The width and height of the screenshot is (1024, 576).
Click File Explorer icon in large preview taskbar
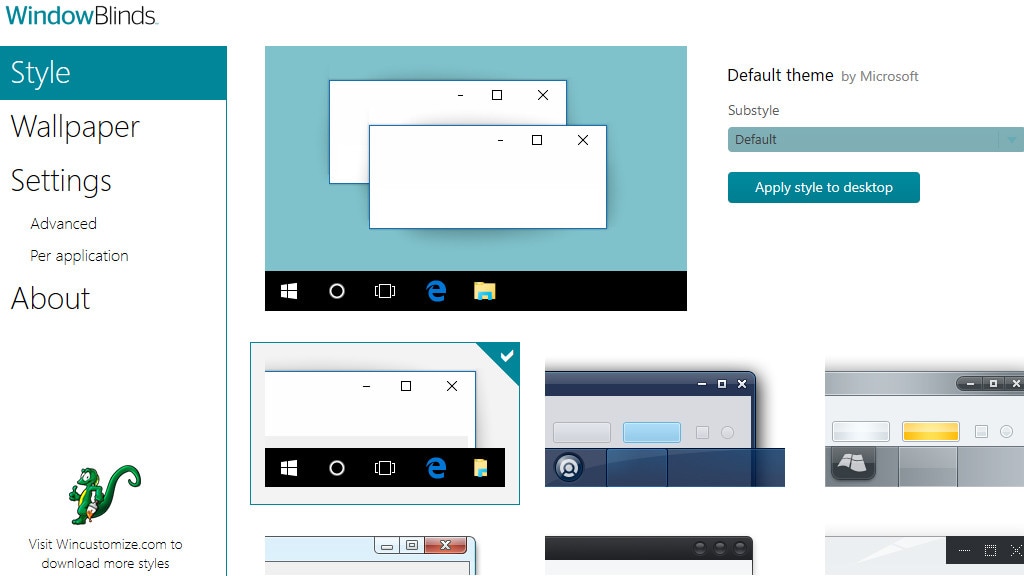click(x=485, y=291)
